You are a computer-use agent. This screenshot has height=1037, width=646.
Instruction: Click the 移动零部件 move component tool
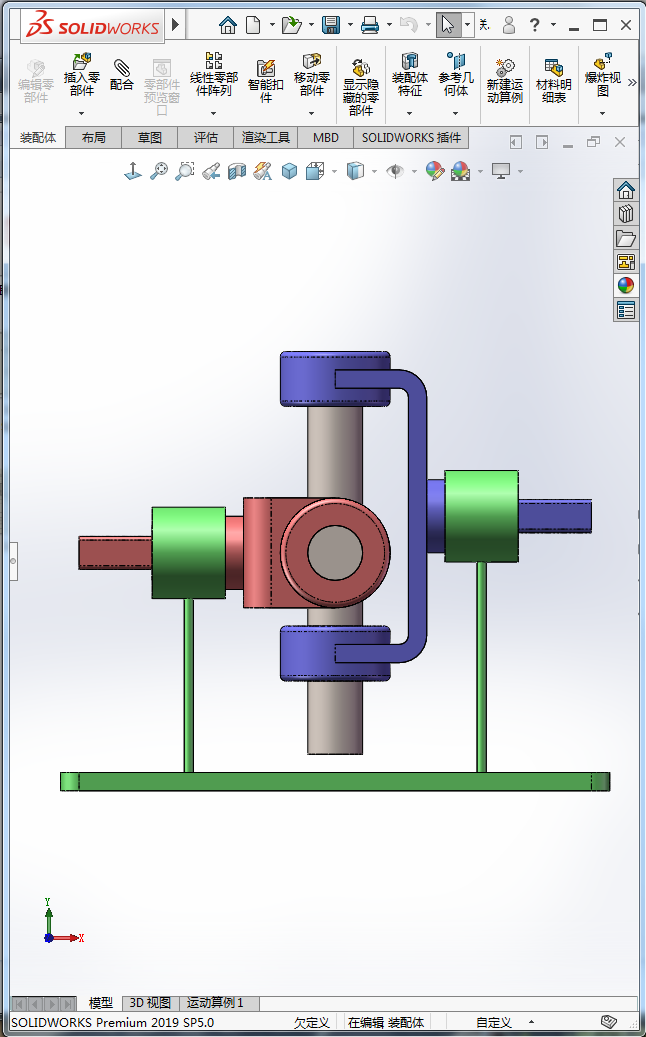point(312,75)
